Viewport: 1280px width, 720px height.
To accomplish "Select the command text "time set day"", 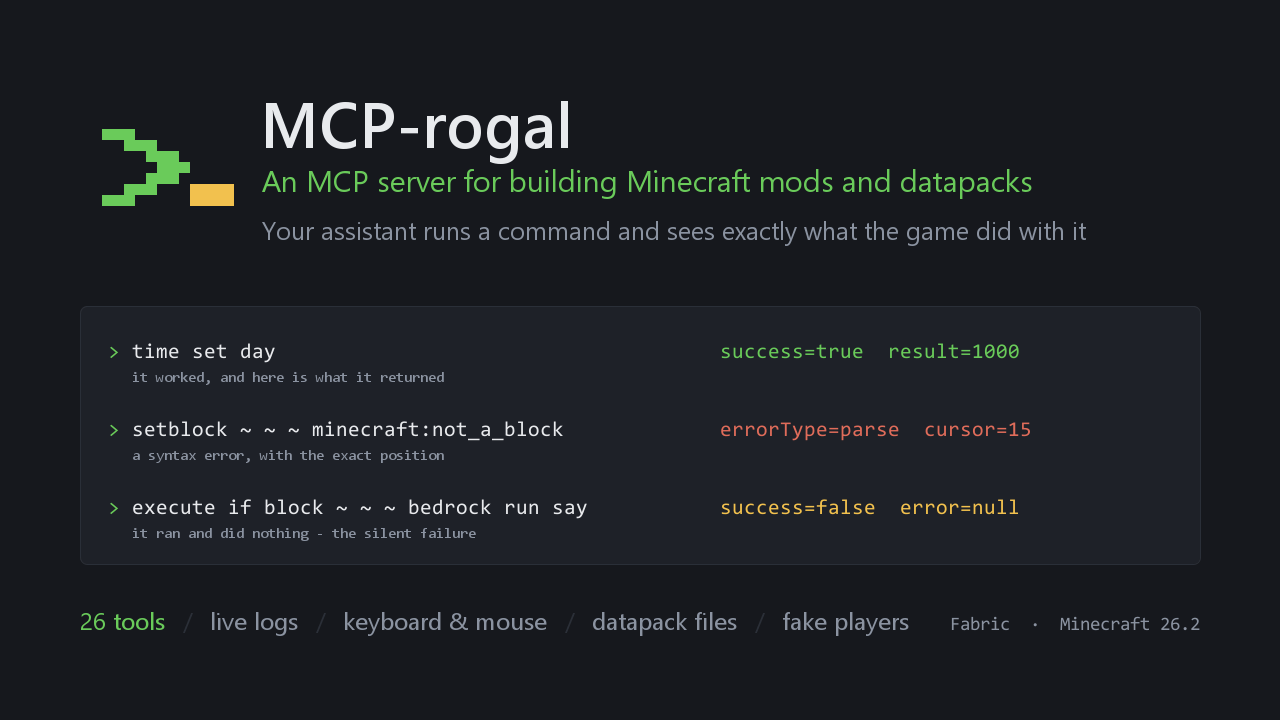I will [x=204, y=351].
